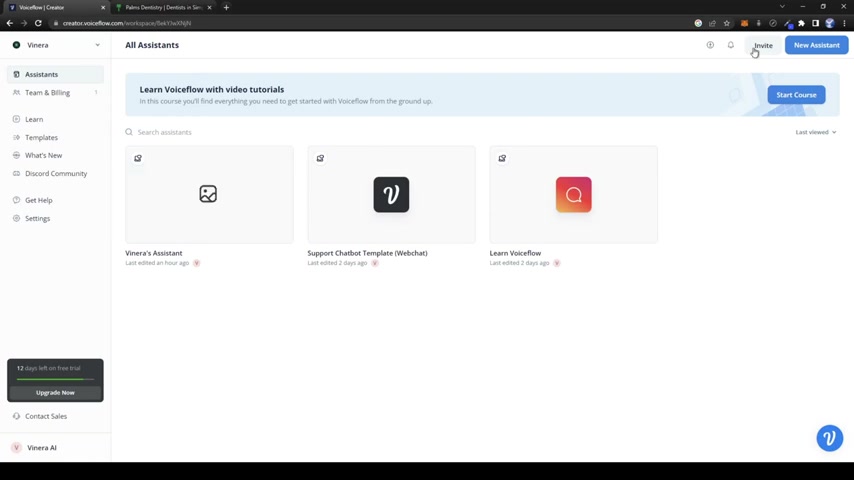Viewport: 854px width, 480px height.
Task: Click the Get Help question icon
Action: click(16, 200)
